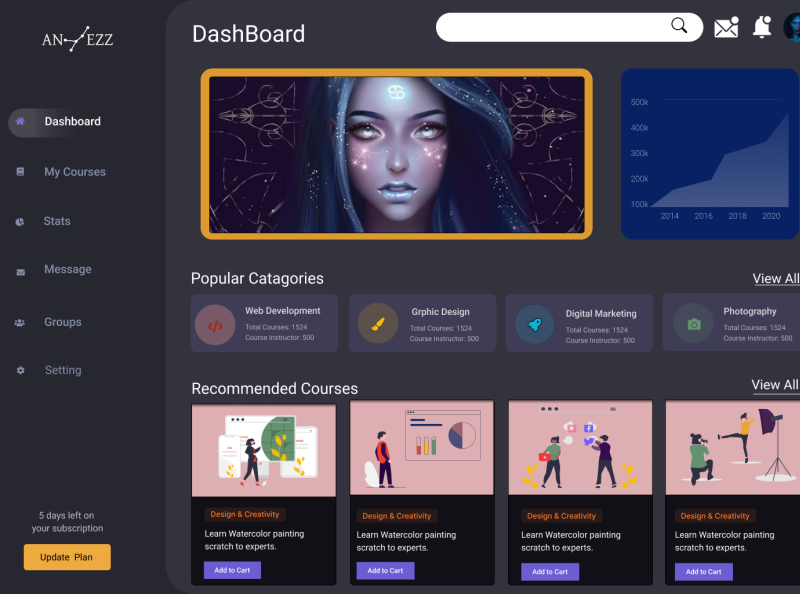Click the notification bell icon

[x=762, y=27]
